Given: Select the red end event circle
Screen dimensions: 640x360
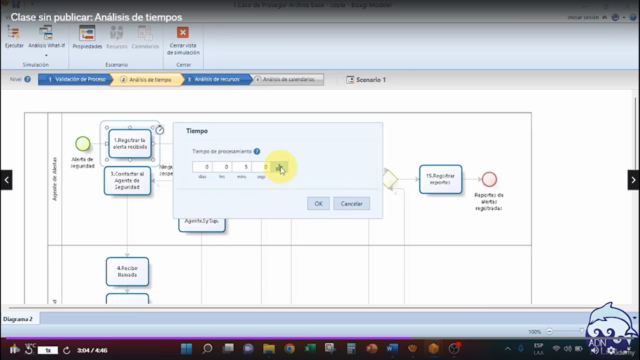Looking at the screenshot, I should pos(489,179).
